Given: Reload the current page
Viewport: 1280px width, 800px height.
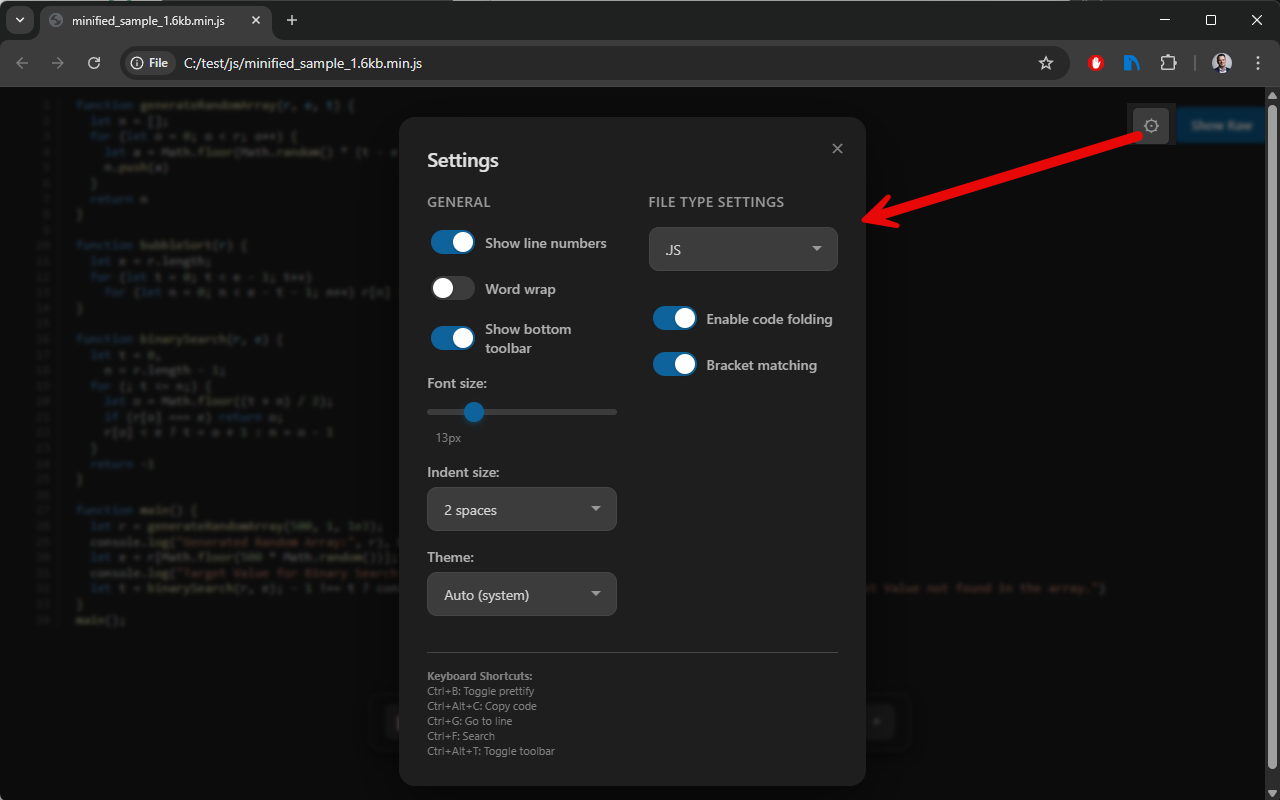Looking at the screenshot, I should click(93, 62).
